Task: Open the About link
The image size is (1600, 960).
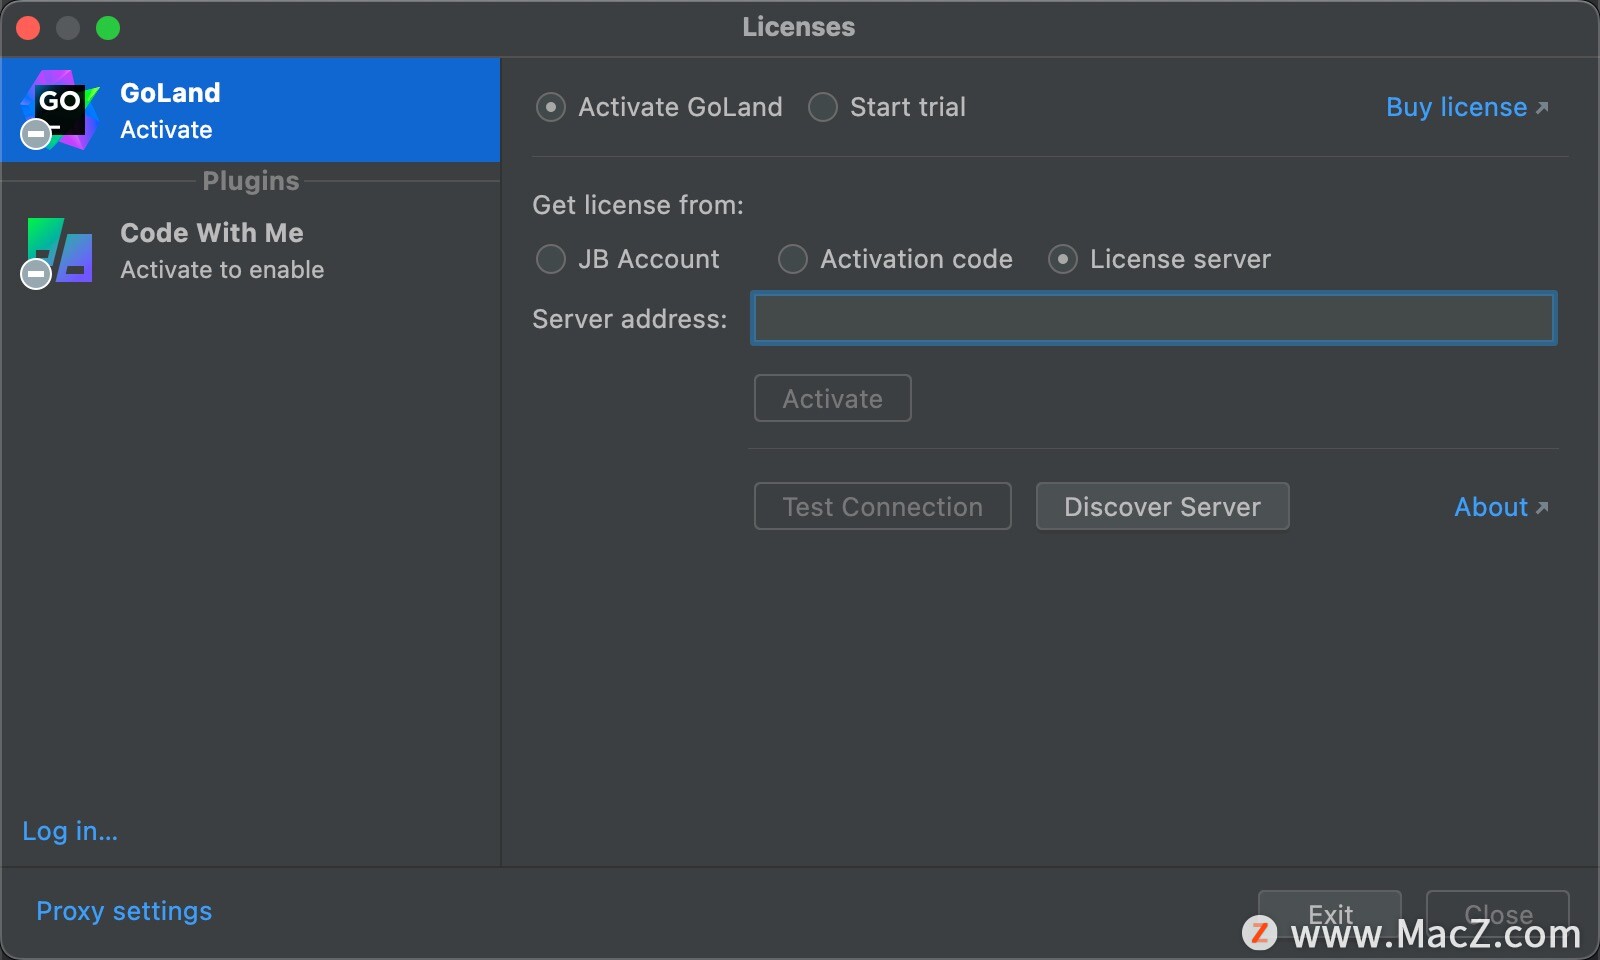Action: (1501, 507)
